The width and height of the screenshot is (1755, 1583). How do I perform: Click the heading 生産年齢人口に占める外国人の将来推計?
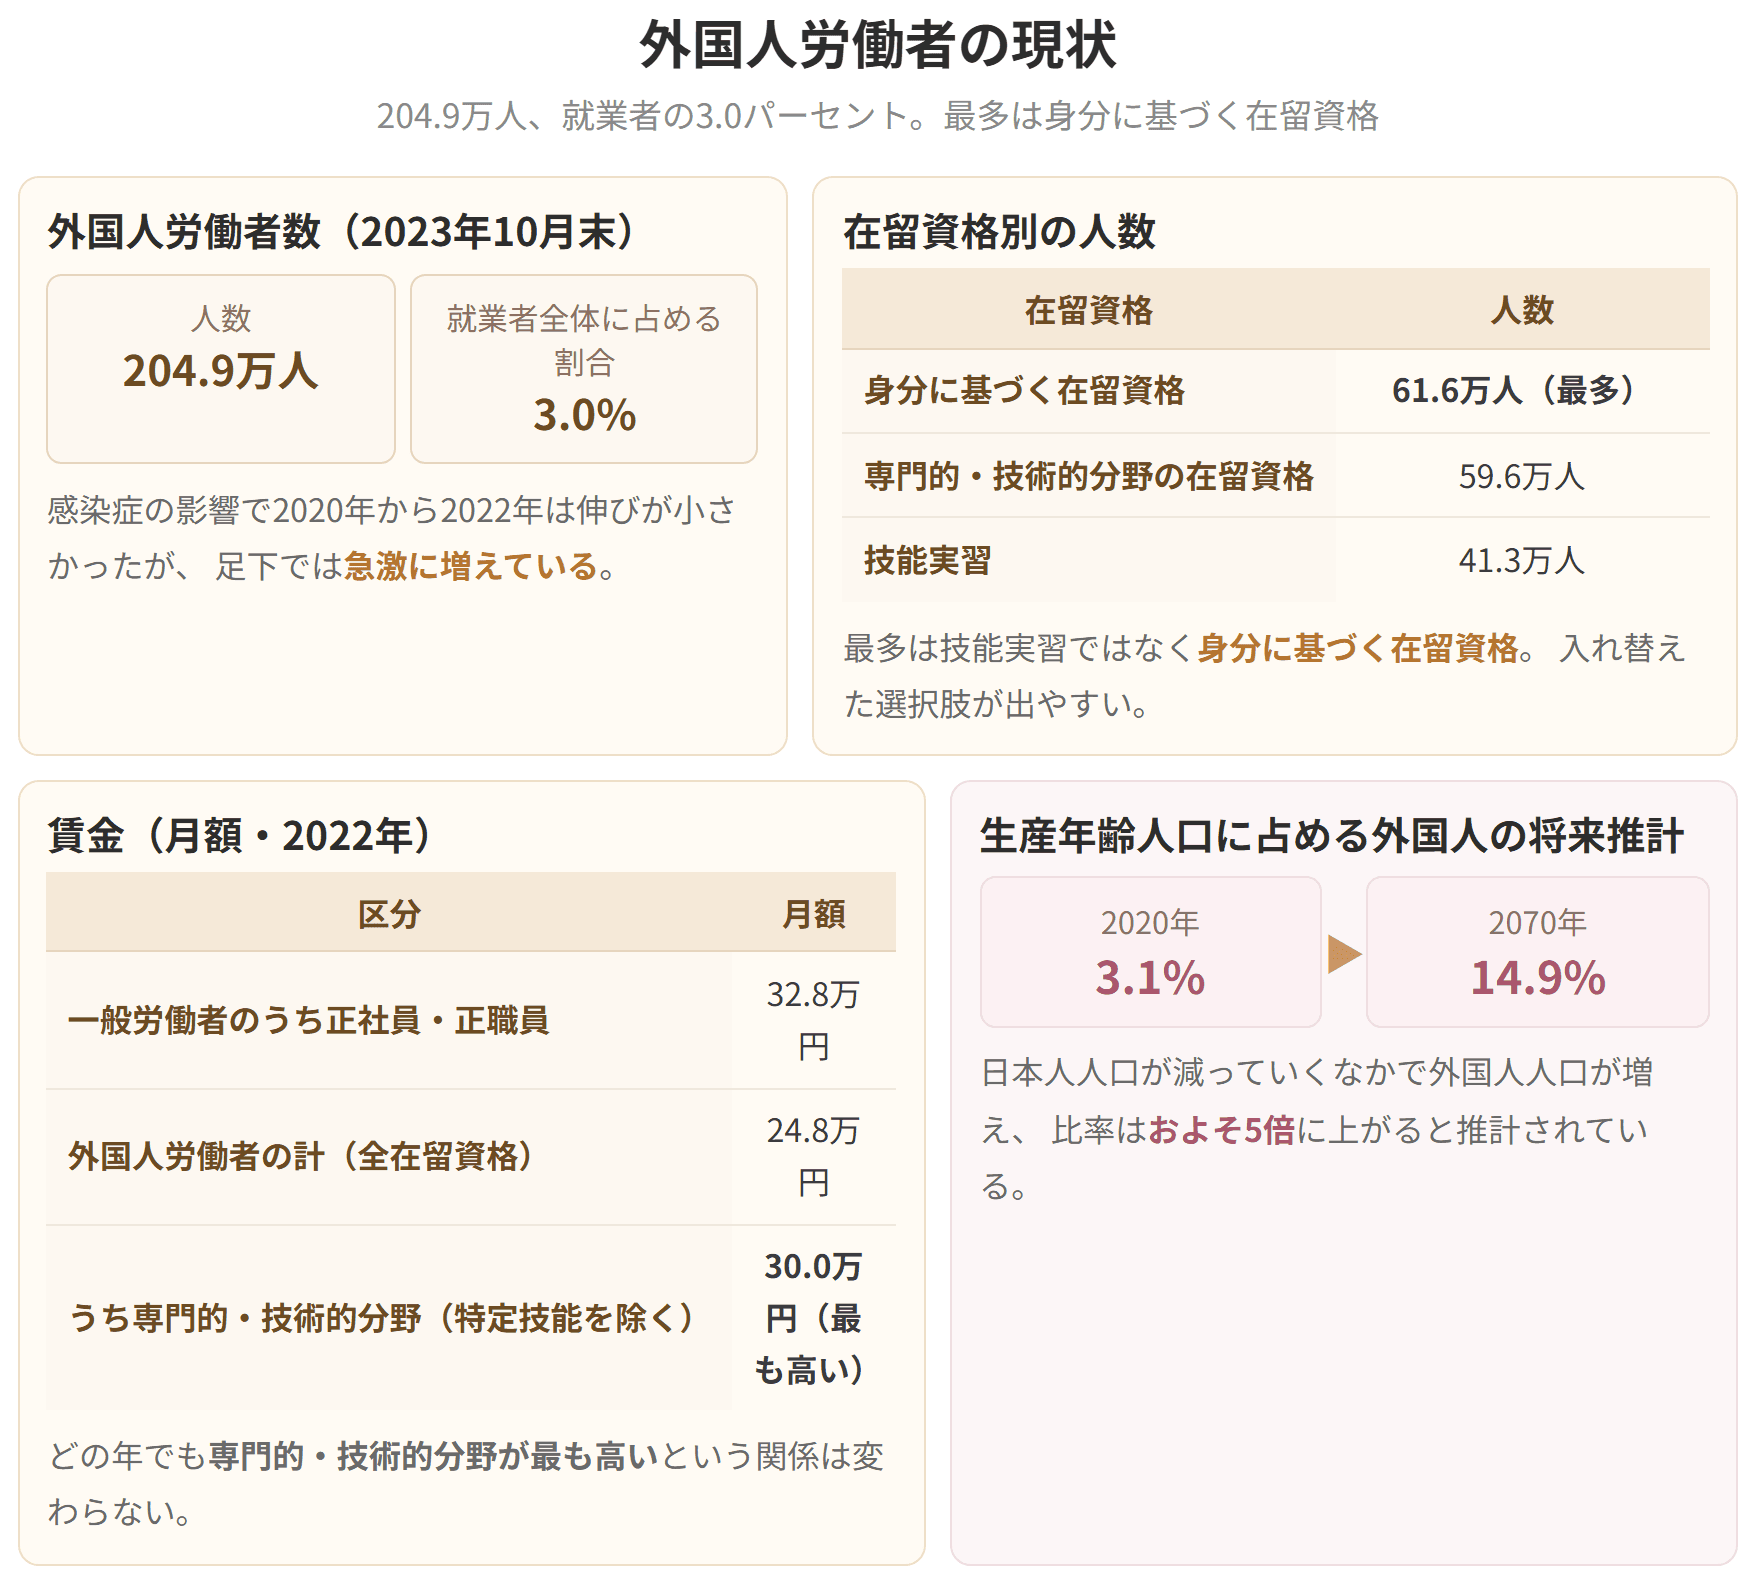[x=1332, y=835]
